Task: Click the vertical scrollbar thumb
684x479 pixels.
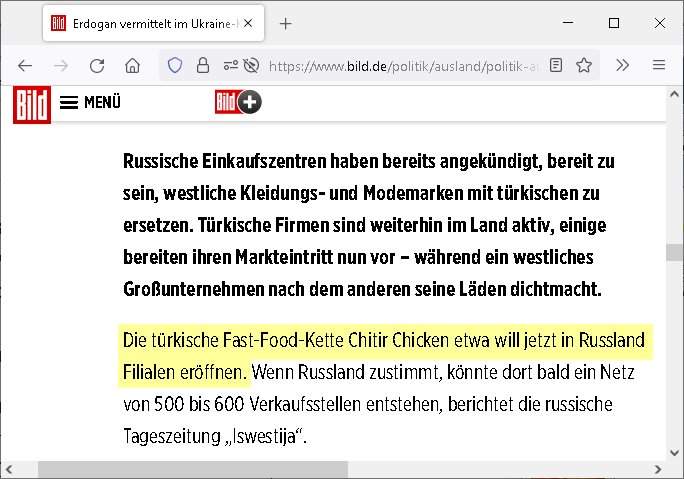Action: click(x=674, y=253)
